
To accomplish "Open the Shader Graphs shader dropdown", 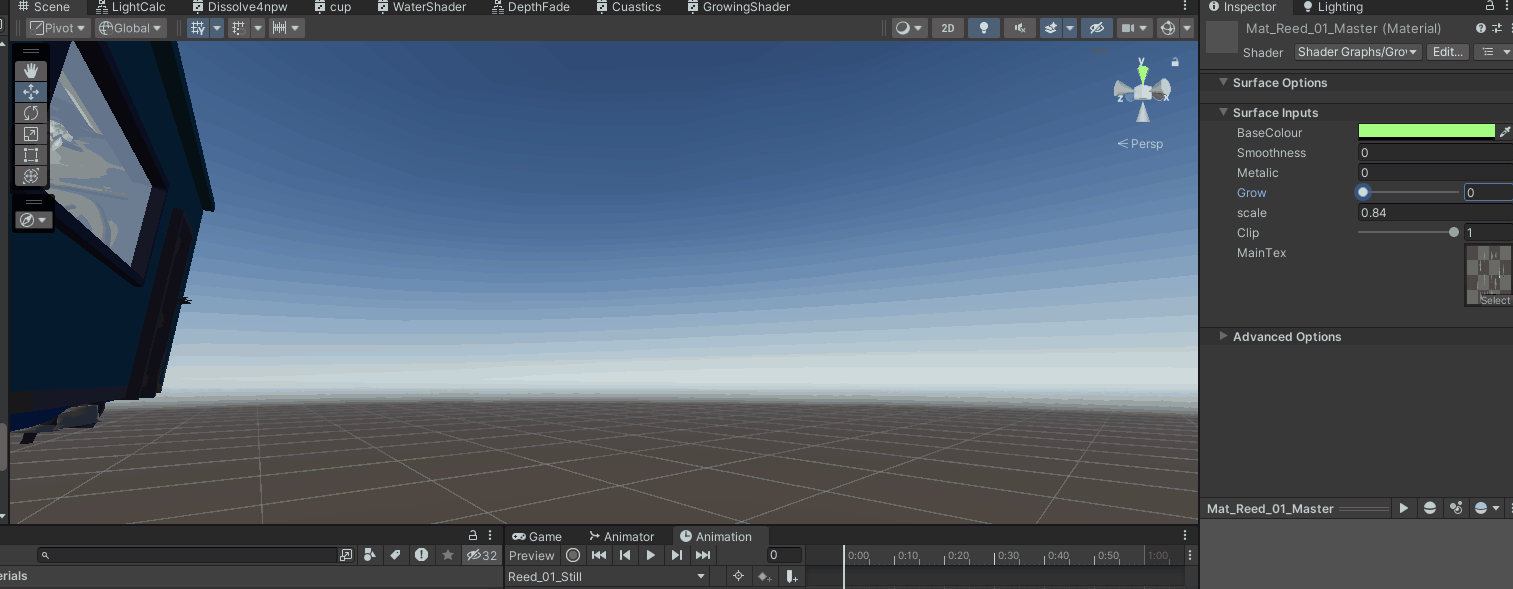I will tap(1357, 52).
